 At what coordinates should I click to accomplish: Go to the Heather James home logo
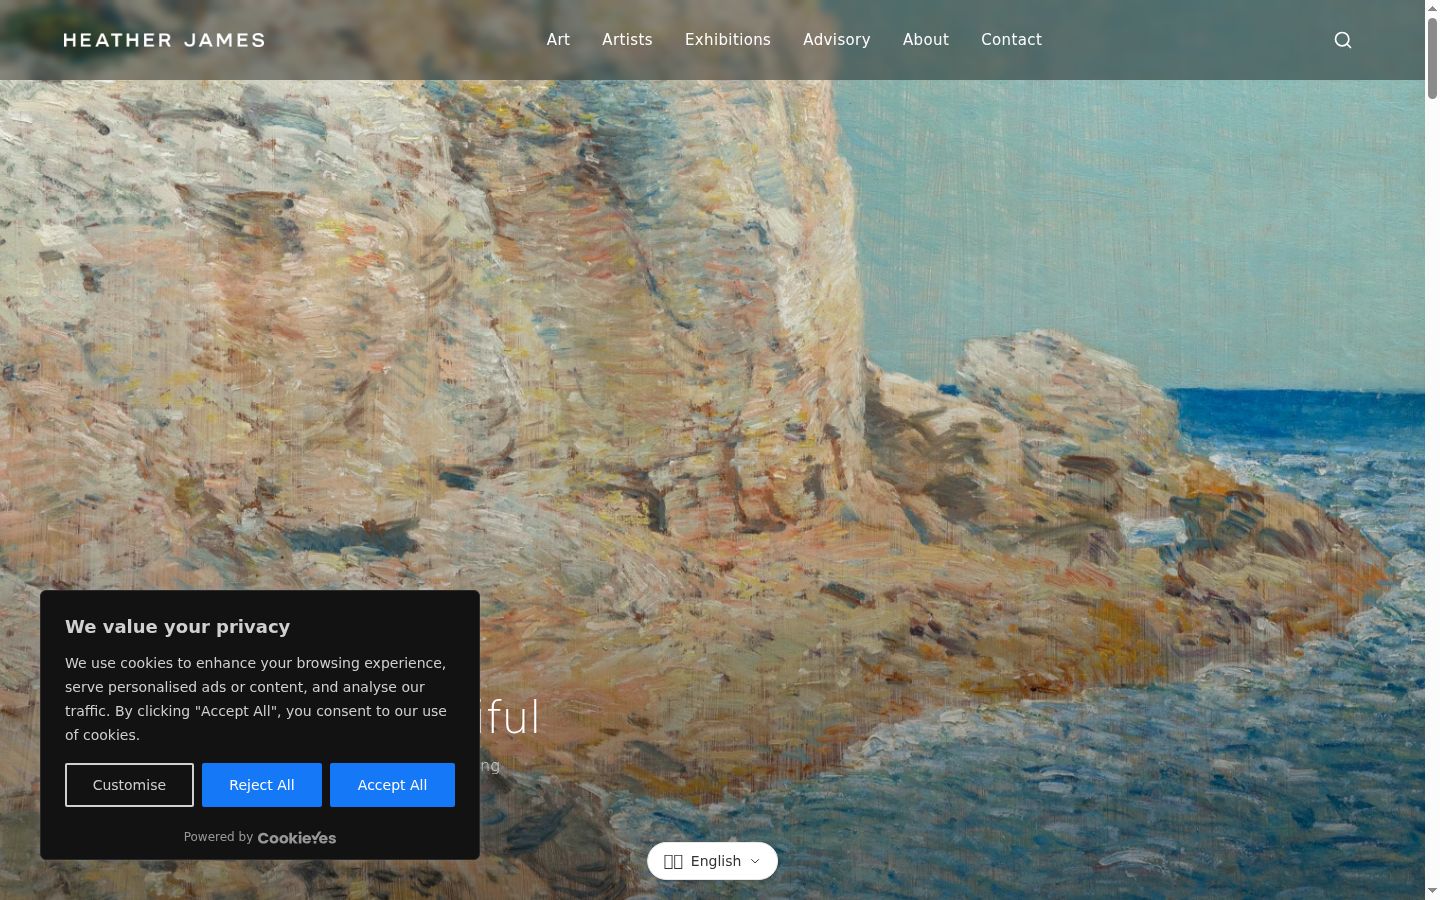coord(164,40)
